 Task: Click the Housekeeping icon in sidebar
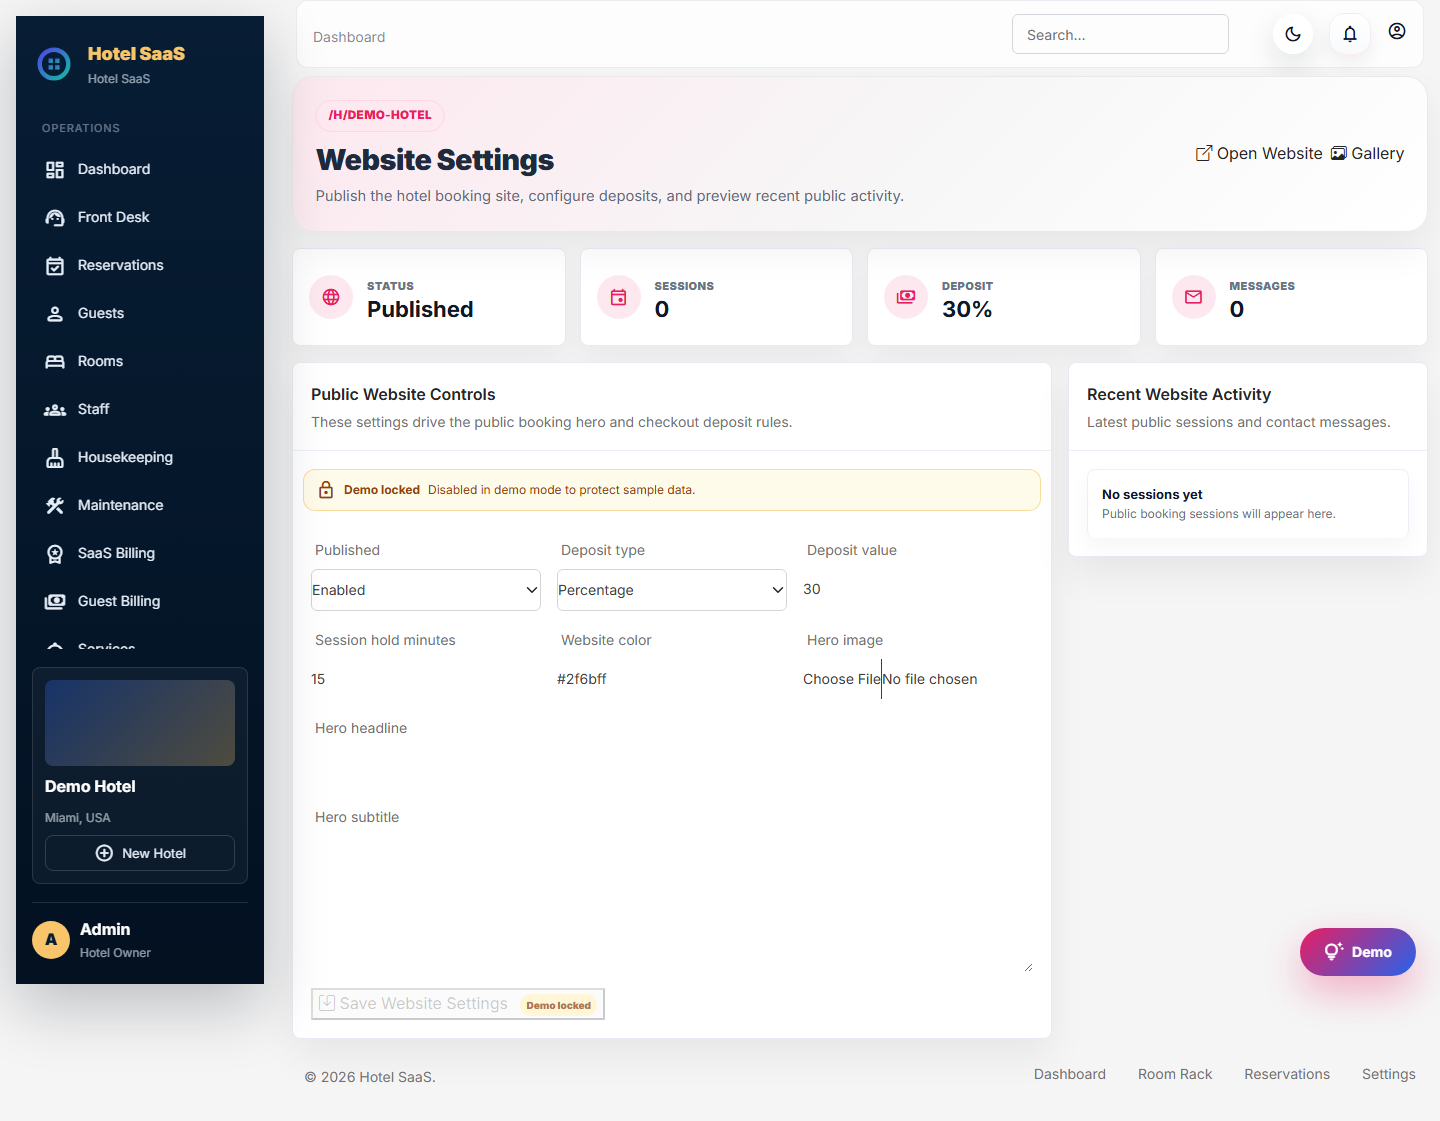(55, 458)
